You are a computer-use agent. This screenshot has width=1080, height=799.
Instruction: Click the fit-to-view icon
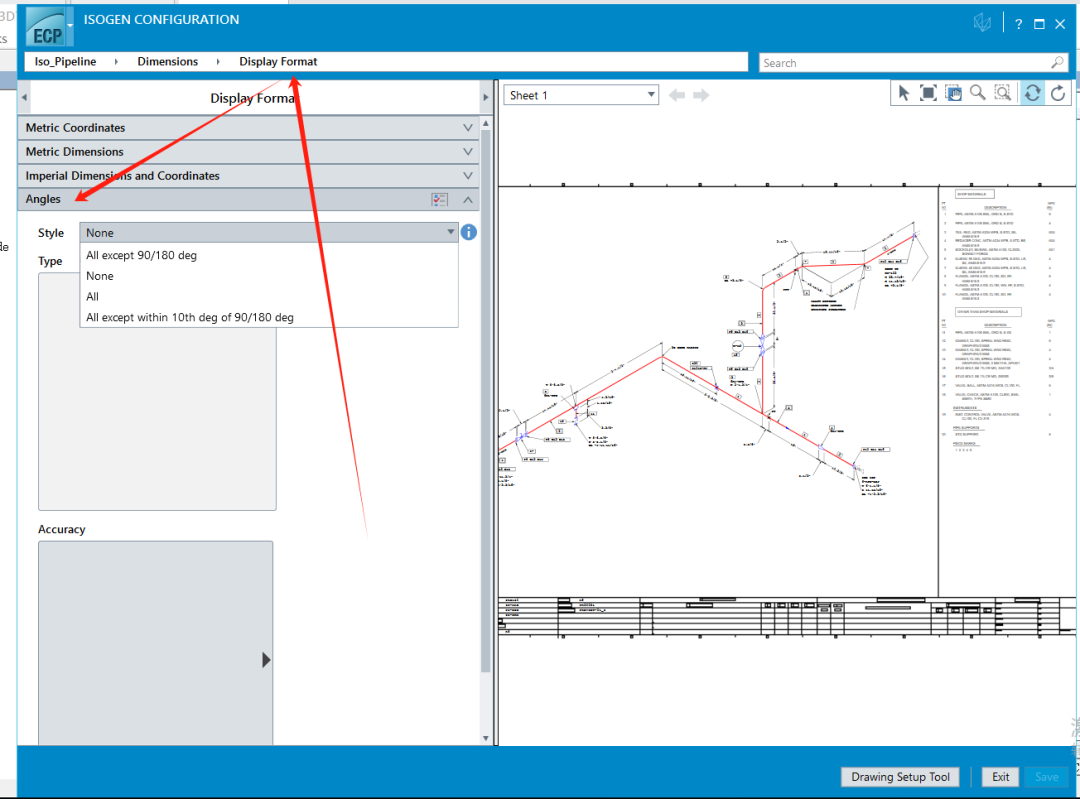928,93
